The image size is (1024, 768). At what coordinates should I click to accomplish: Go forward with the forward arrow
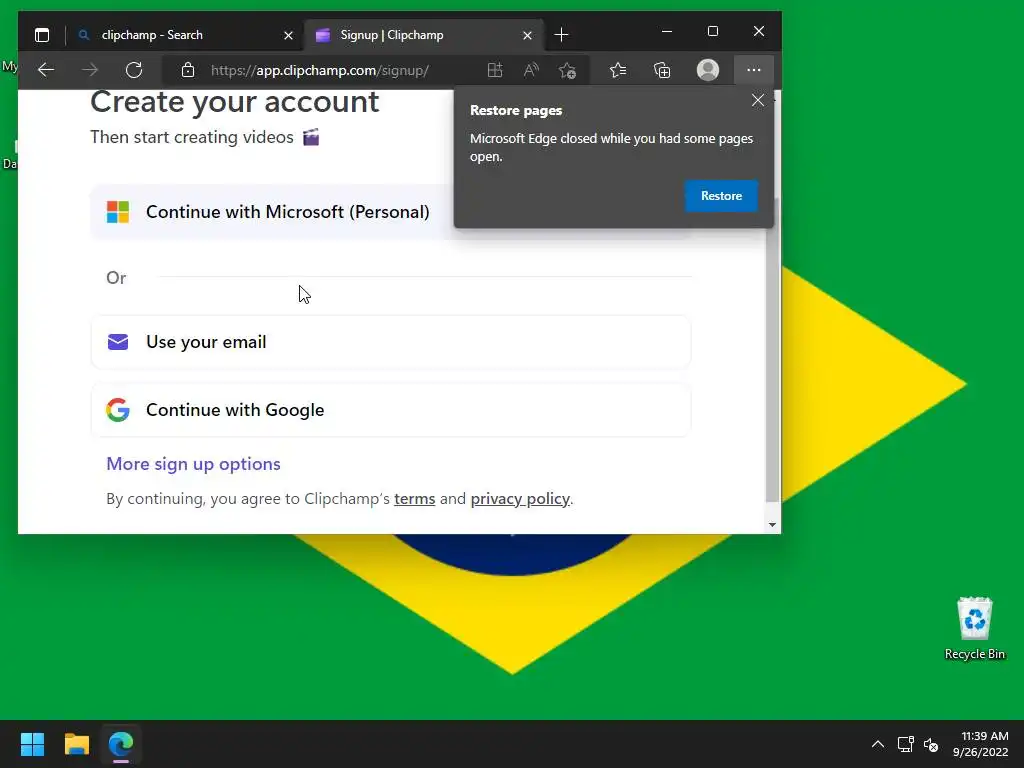pyautogui.click(x=90, y=70)
